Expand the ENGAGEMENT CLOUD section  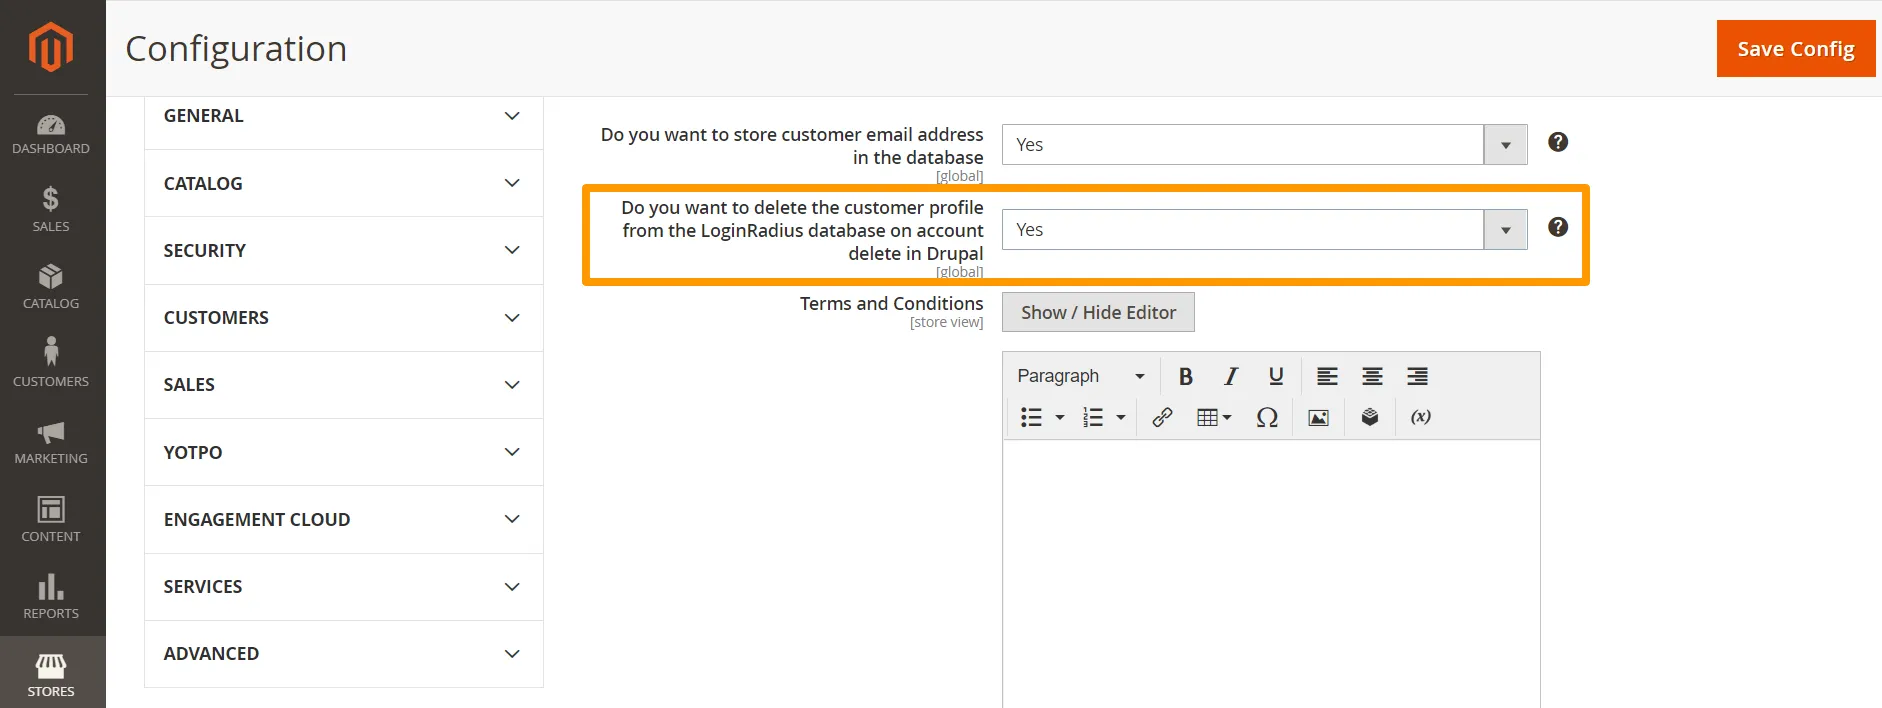[x=343, y=520]
